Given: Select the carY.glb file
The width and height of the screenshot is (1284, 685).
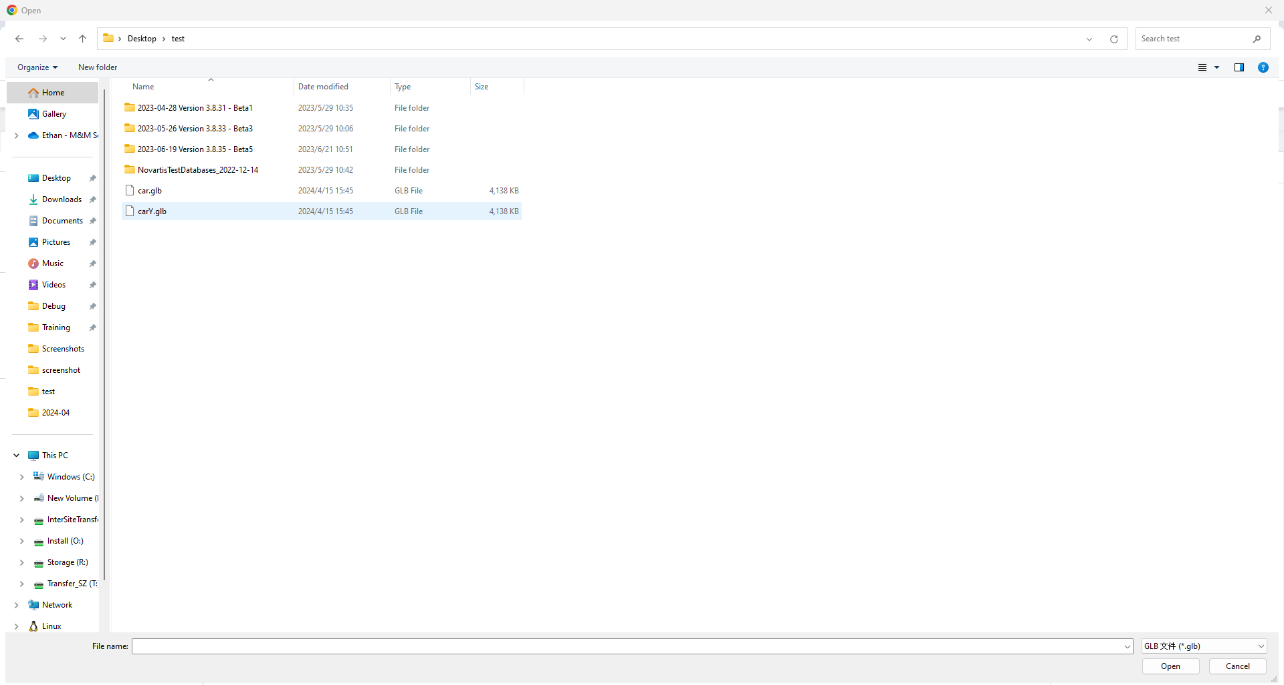Looking at the screenshot, I should pos(152,211).
